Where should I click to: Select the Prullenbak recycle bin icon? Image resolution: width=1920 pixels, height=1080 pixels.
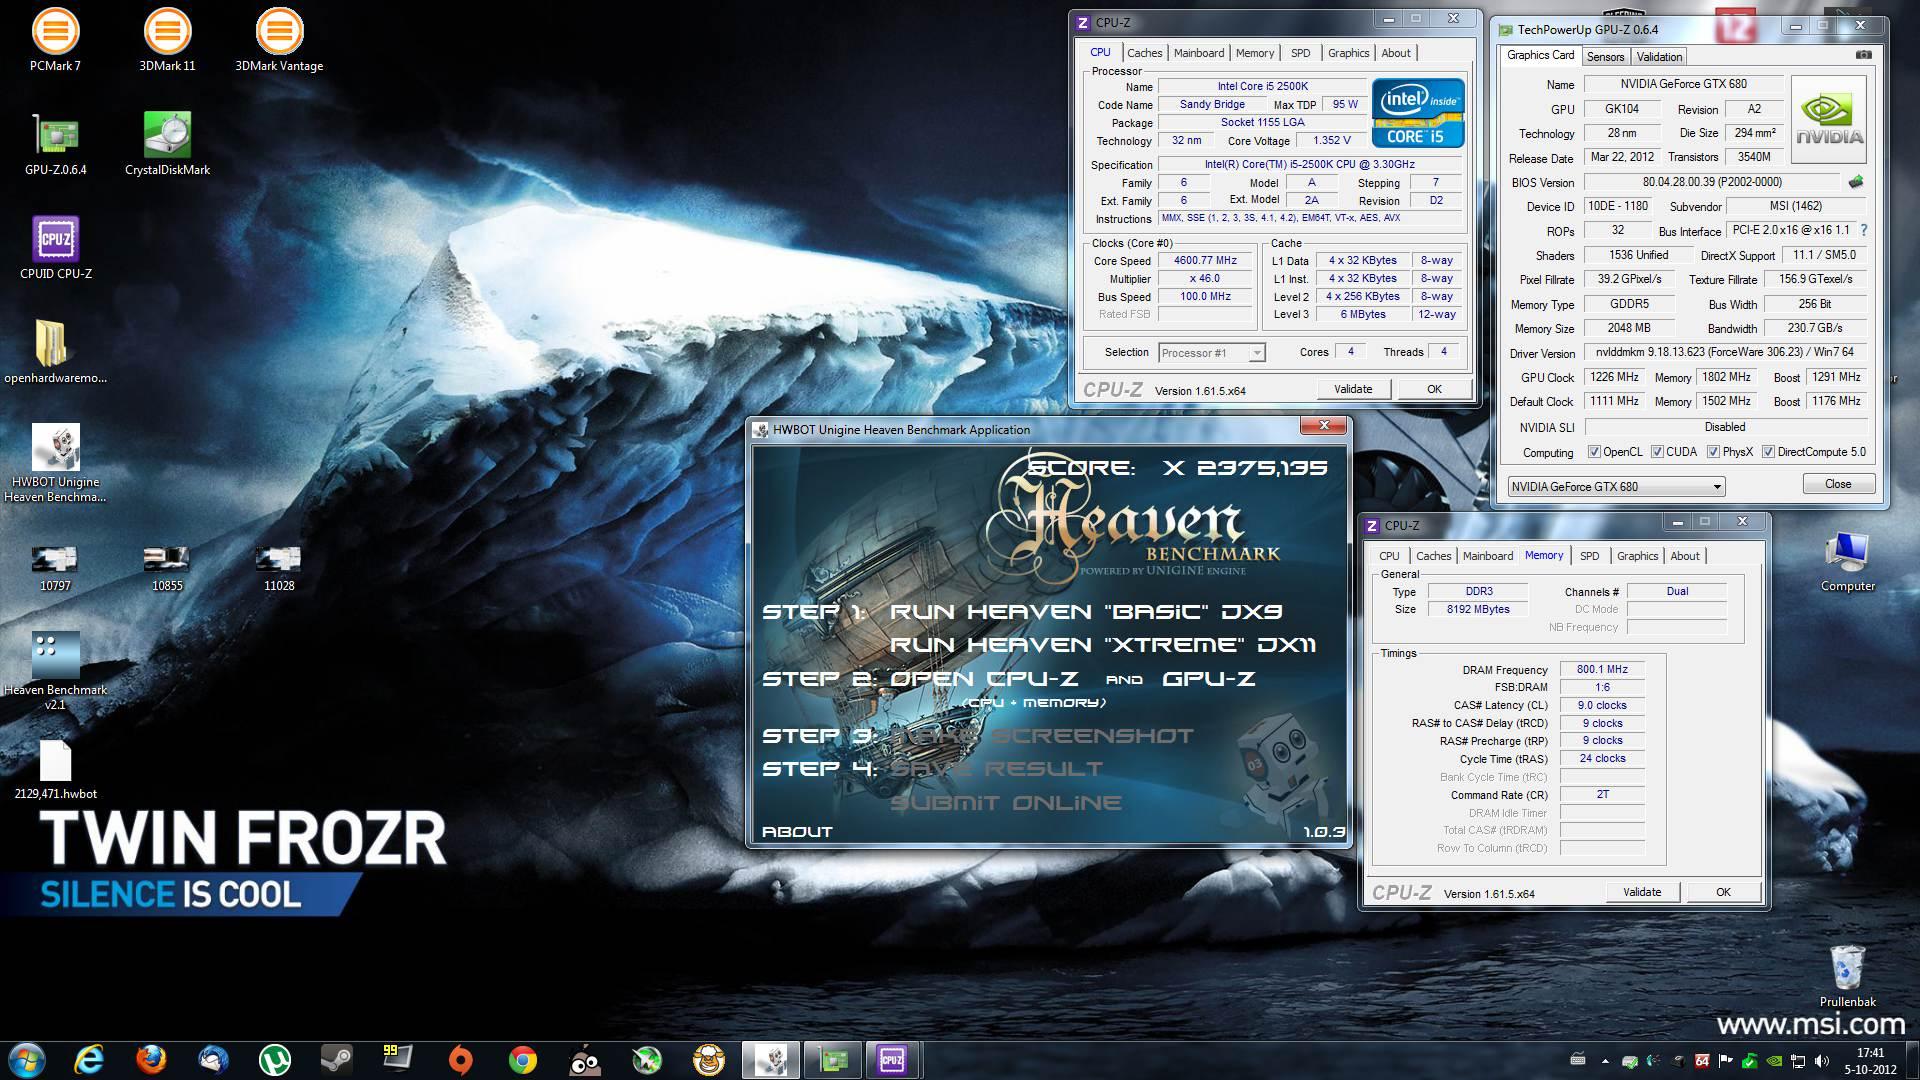point(1847,976)
